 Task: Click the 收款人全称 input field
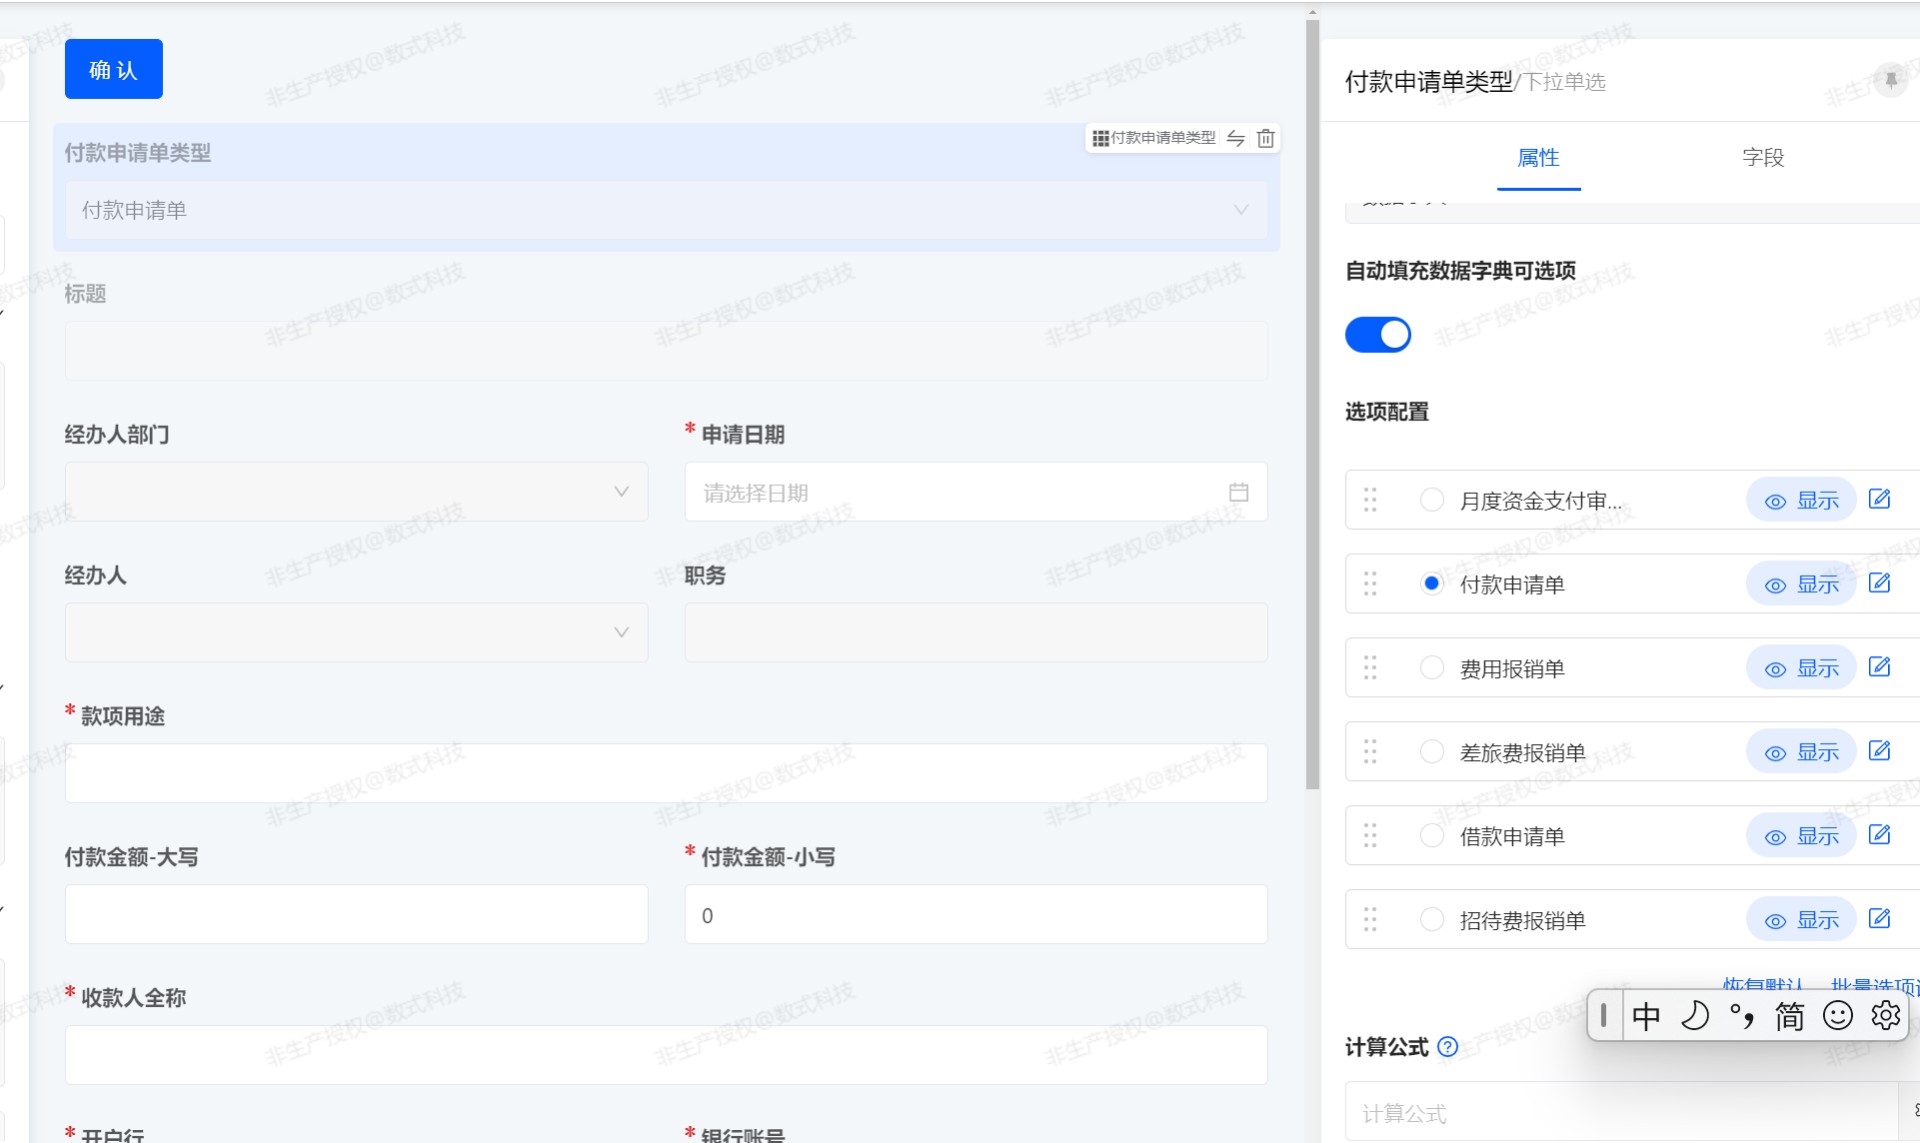click(x=666, y=1055)
